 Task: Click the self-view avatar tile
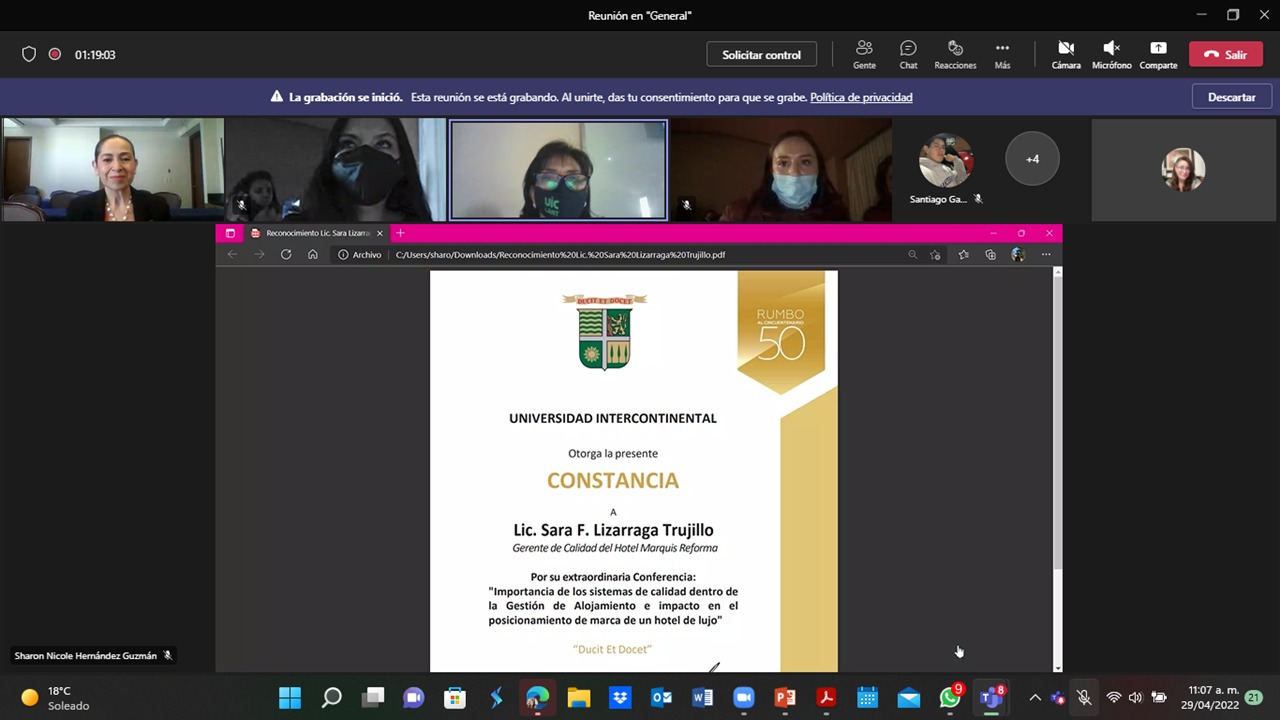pos(1183,169)
